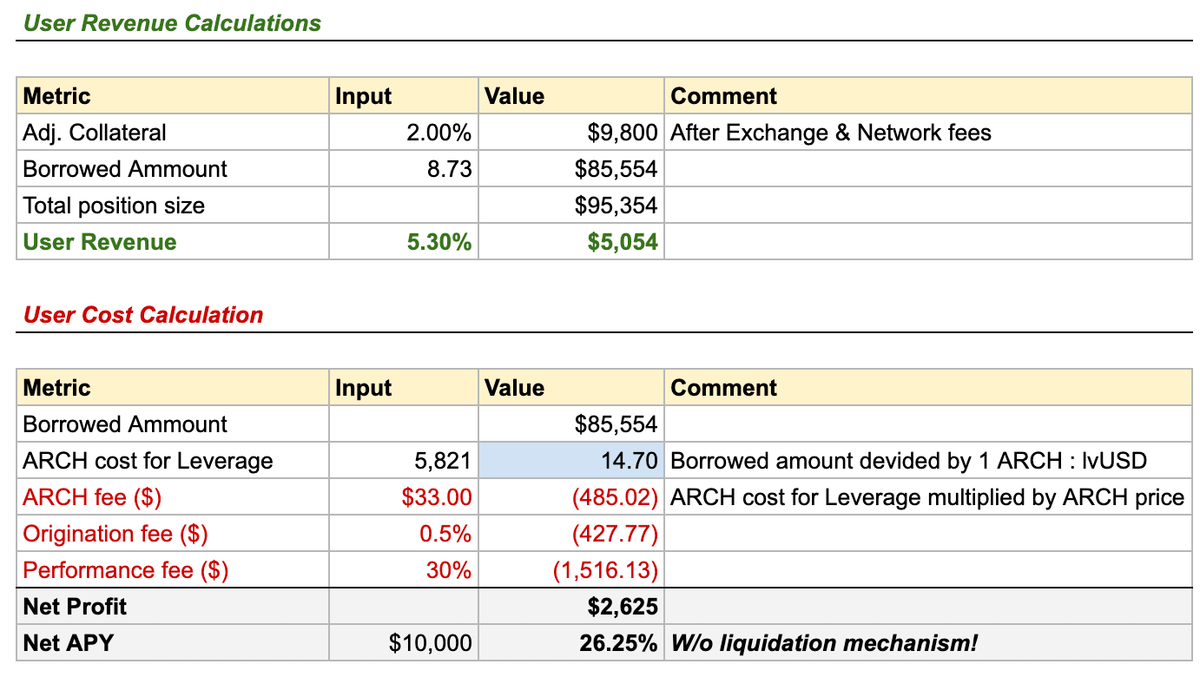Select the $10,000 Net APY input cell
Viewport: 1200px width, 682px height.
403,643
